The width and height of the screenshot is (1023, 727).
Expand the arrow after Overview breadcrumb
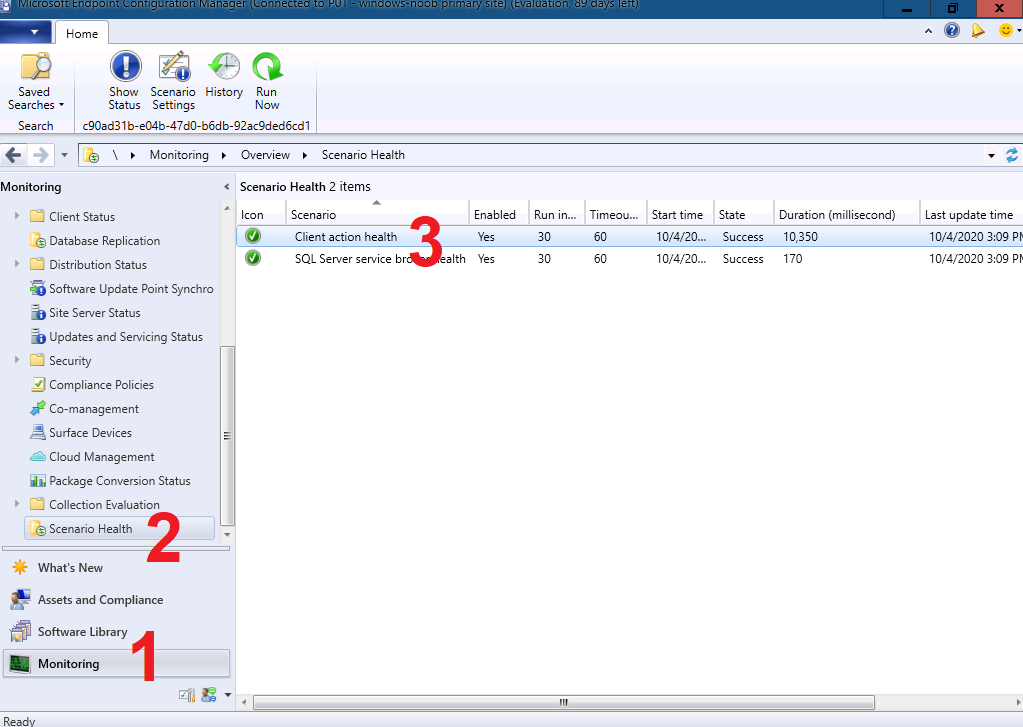tap(305, 155)
